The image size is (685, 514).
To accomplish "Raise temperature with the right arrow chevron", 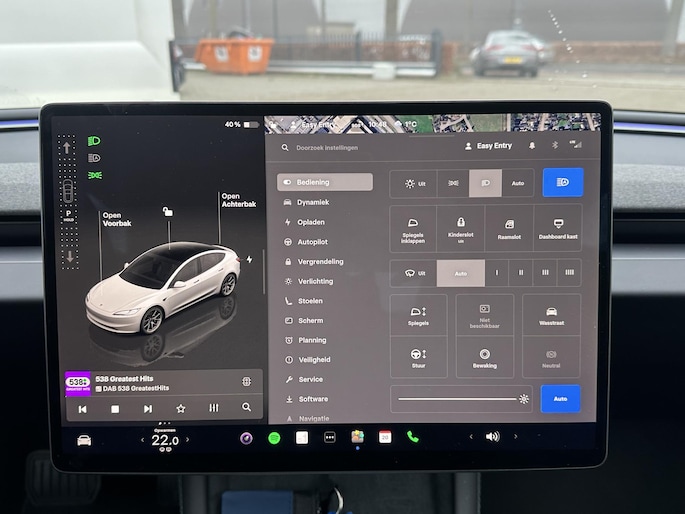I will pyautogui.click(x=187, y=440).
